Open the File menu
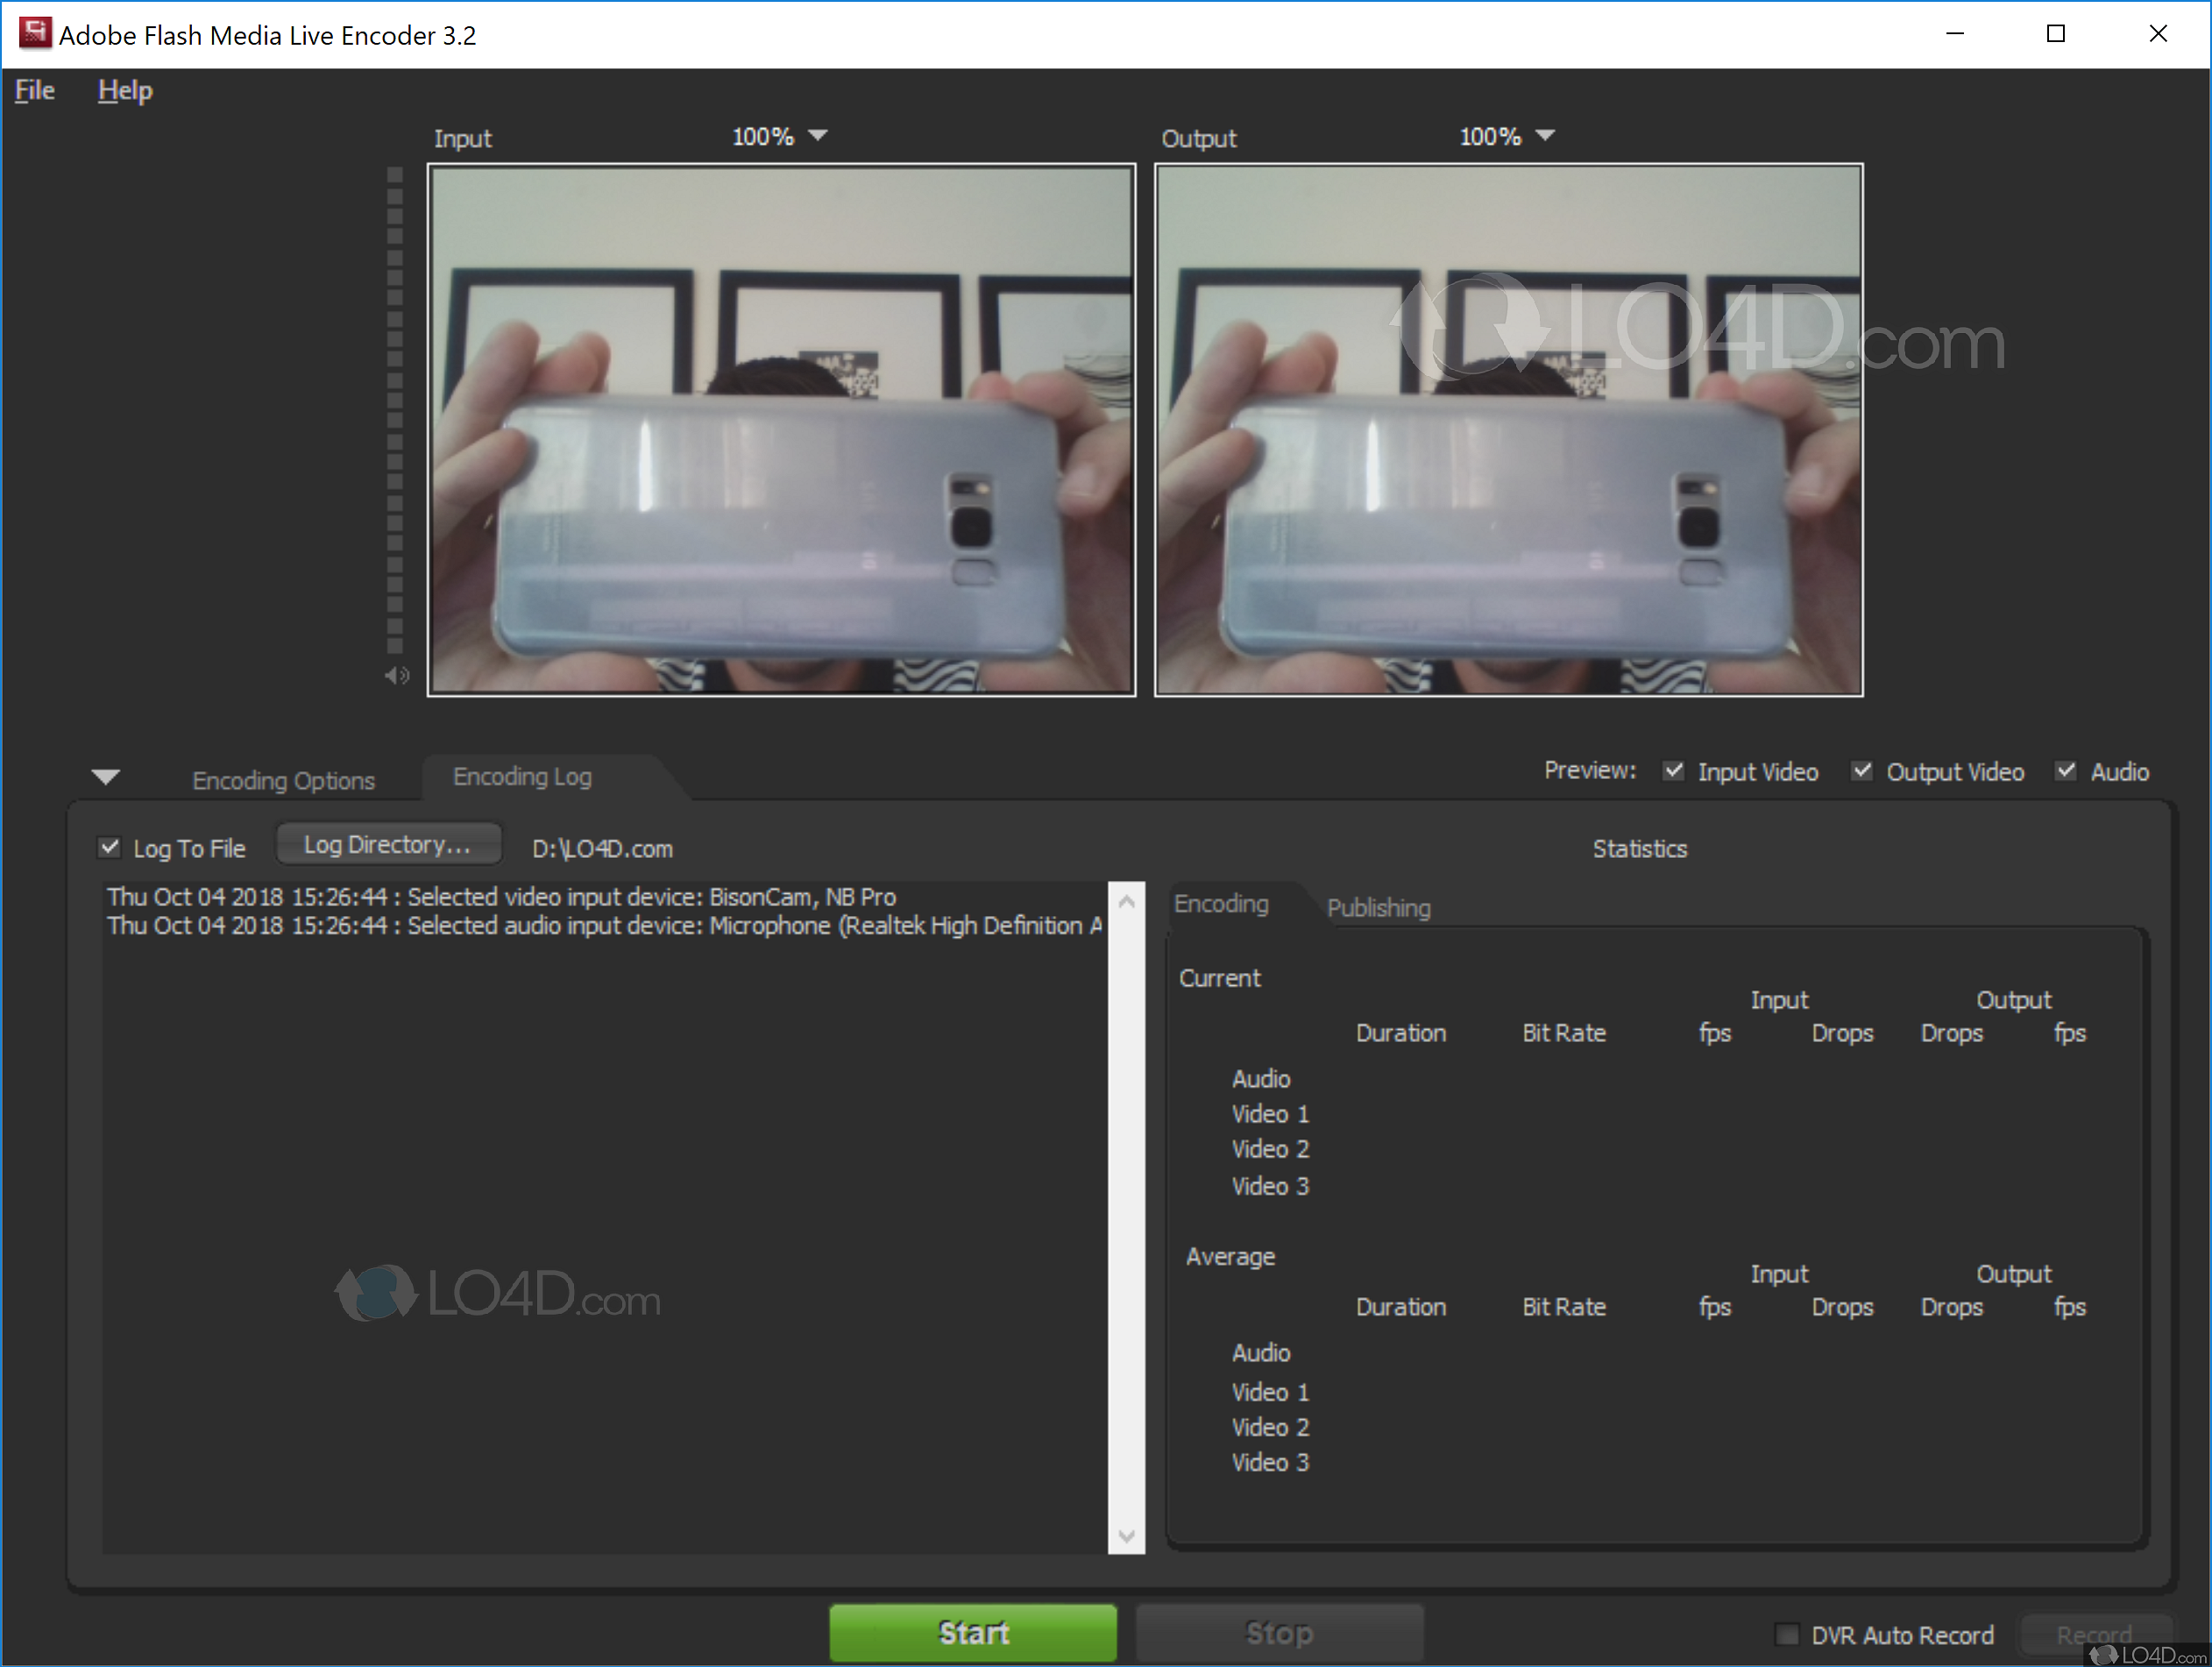 coord(34,91)
